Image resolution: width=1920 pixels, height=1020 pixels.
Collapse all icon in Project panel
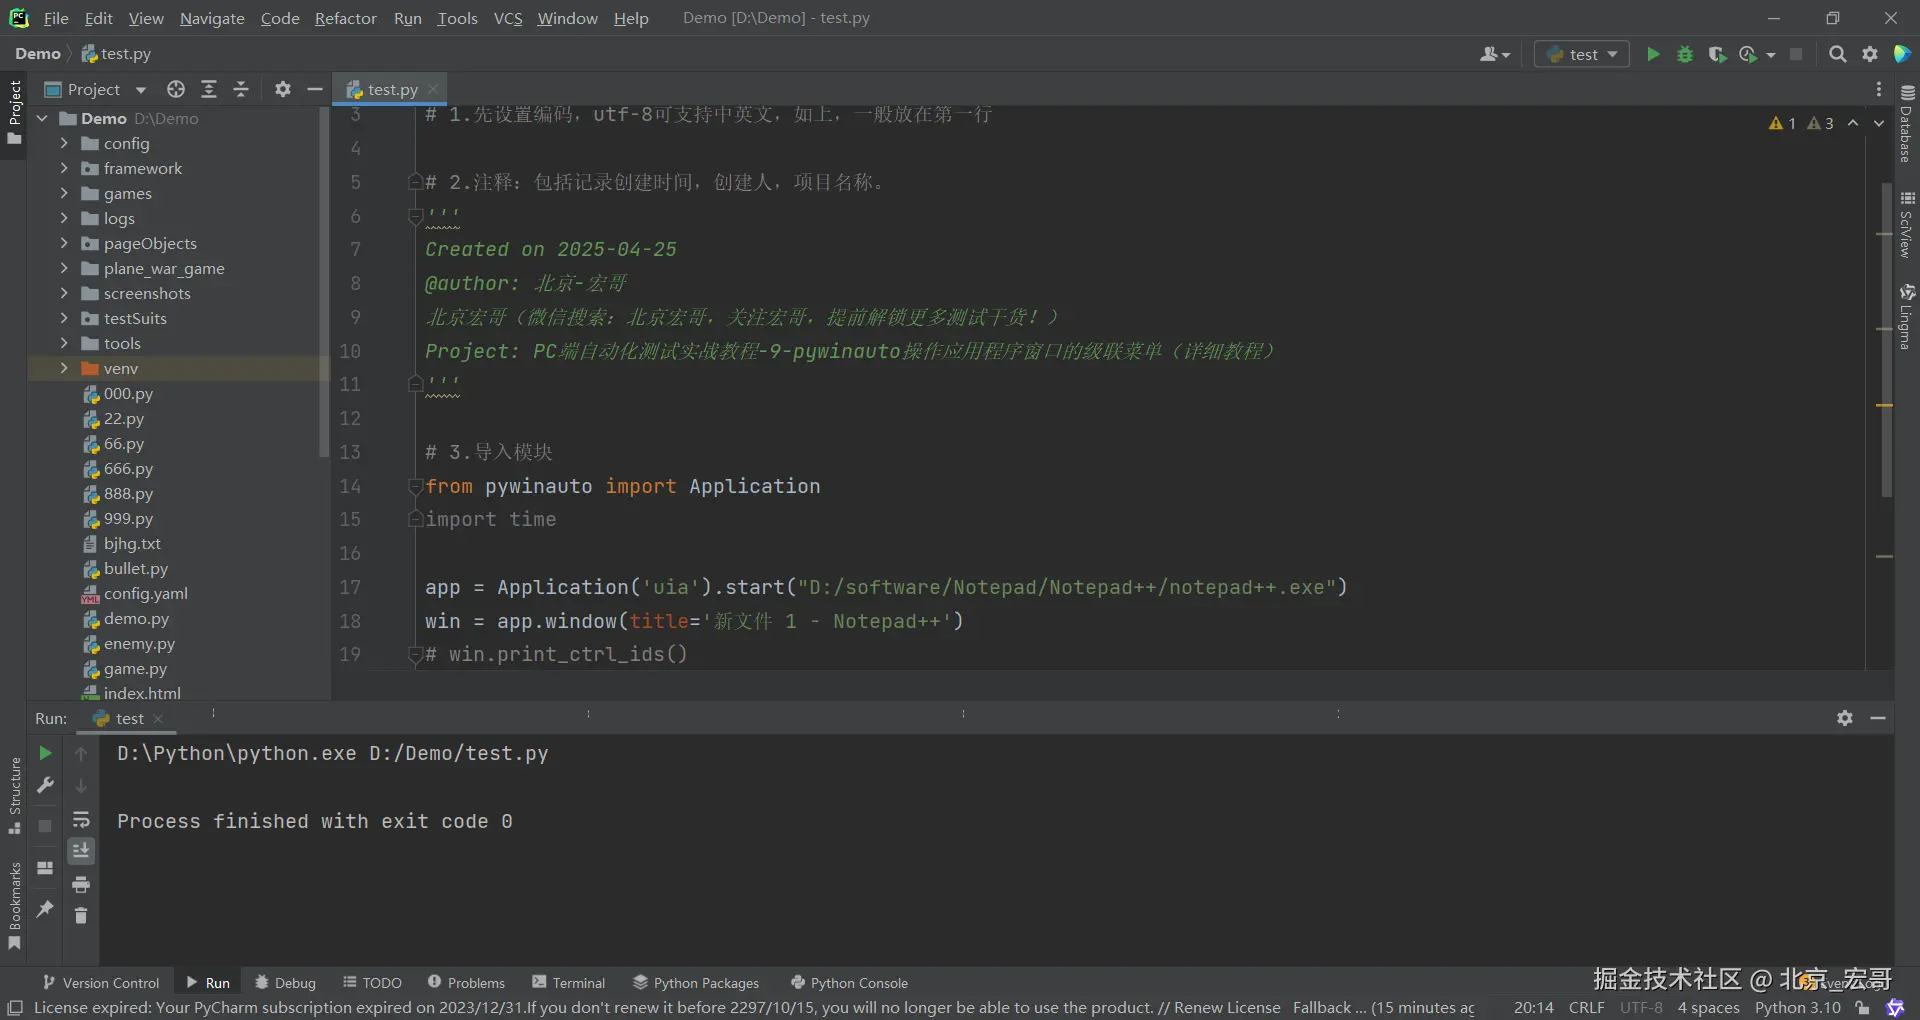pos(241,89)
